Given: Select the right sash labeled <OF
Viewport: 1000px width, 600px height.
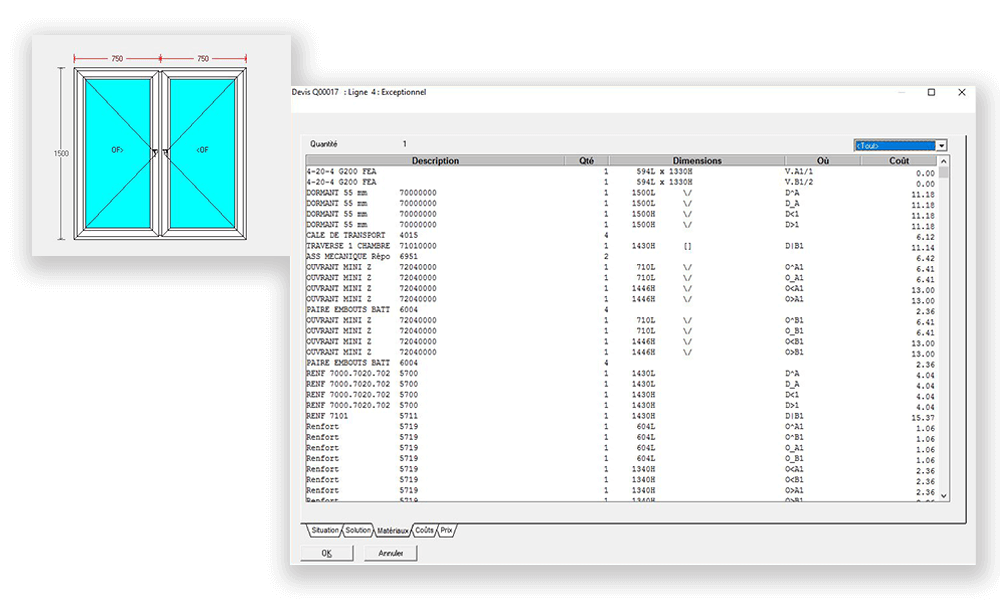Looking at the screenshot, I should click(x=203, y=151).
